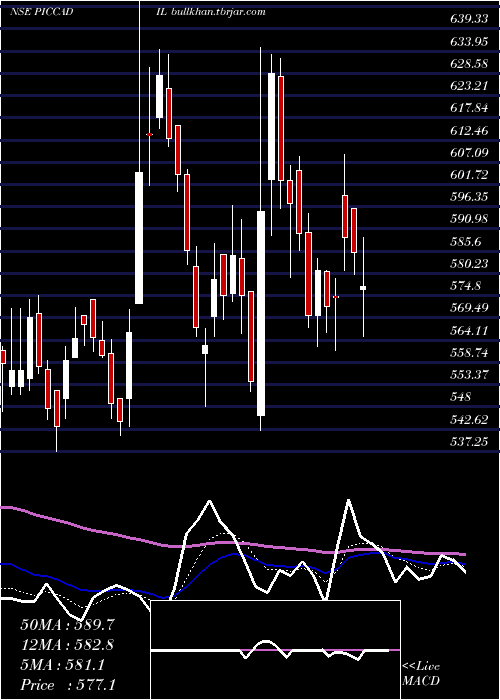Click the 607.09 price level label

click(x=469, y=153)
